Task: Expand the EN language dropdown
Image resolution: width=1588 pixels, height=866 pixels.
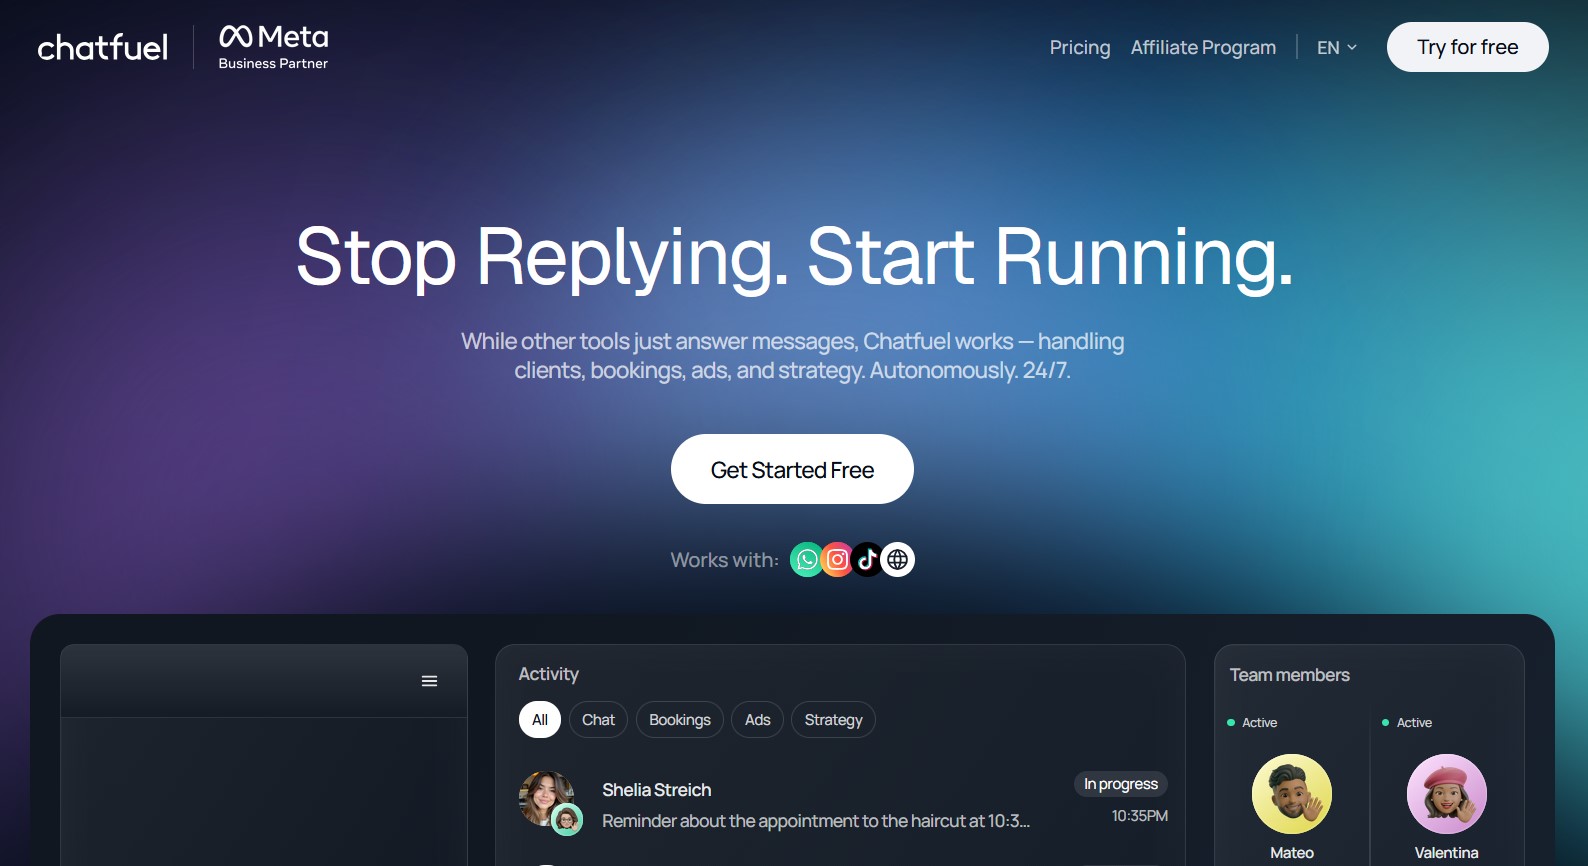Action: point(1337,47)
